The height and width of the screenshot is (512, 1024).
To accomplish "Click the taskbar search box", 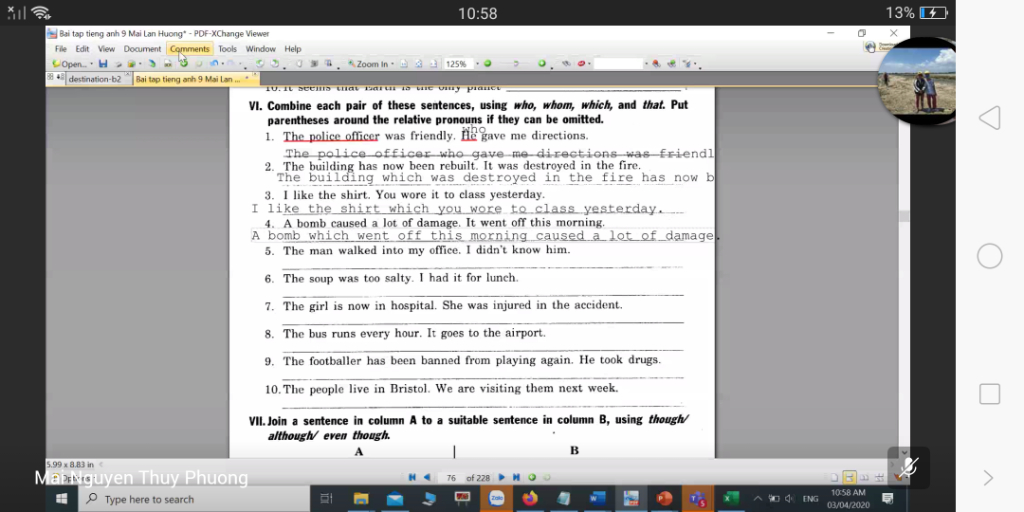I will click(195, 499).
